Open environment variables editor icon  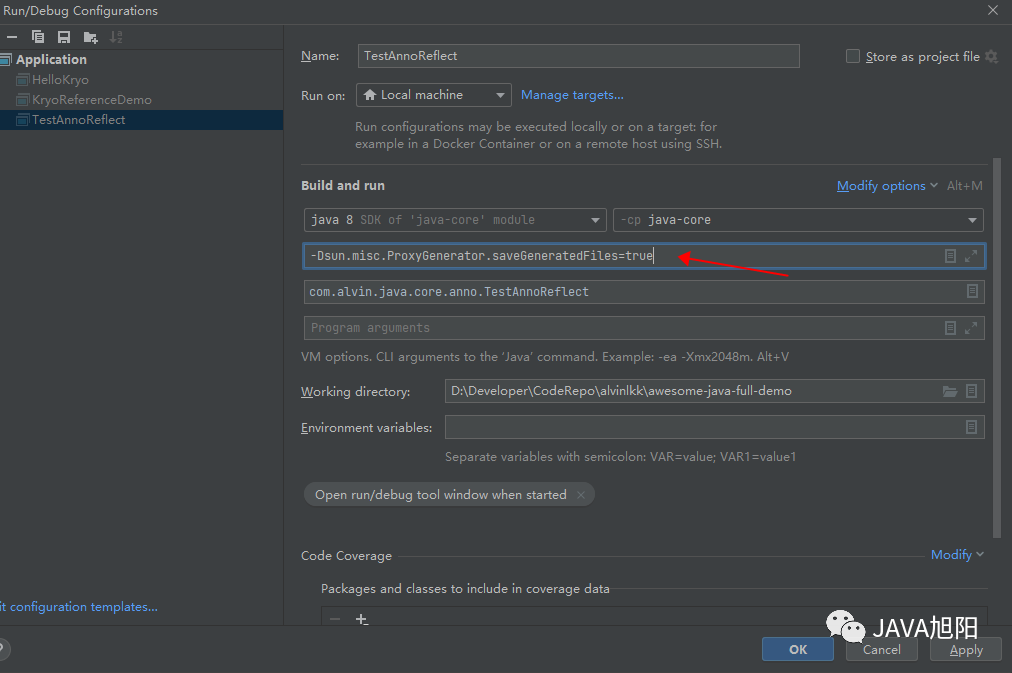click(971, 427)
